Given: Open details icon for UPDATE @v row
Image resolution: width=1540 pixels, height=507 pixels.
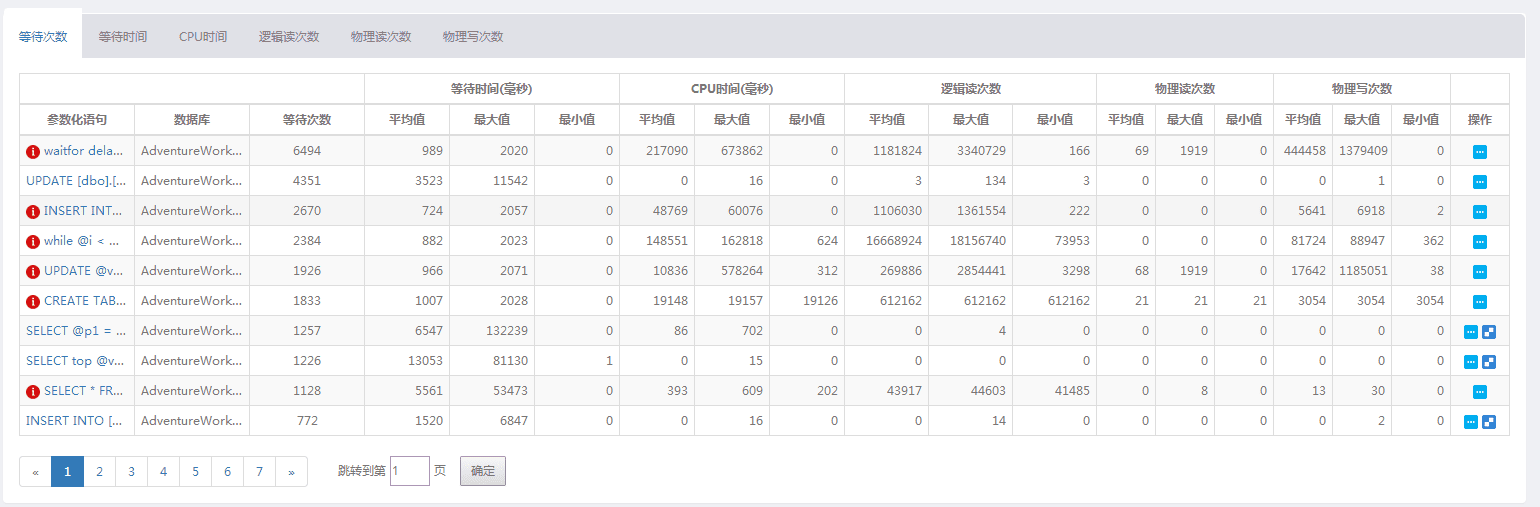Looking at the screenshot, I should (1479, 272).
